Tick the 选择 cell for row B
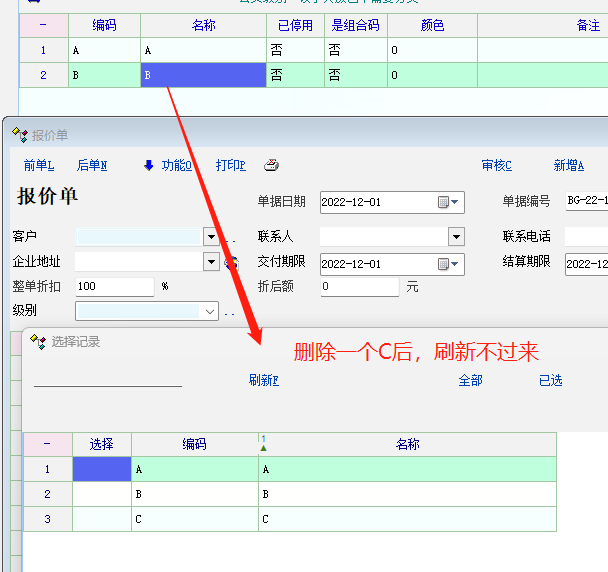 click(102, 494)
